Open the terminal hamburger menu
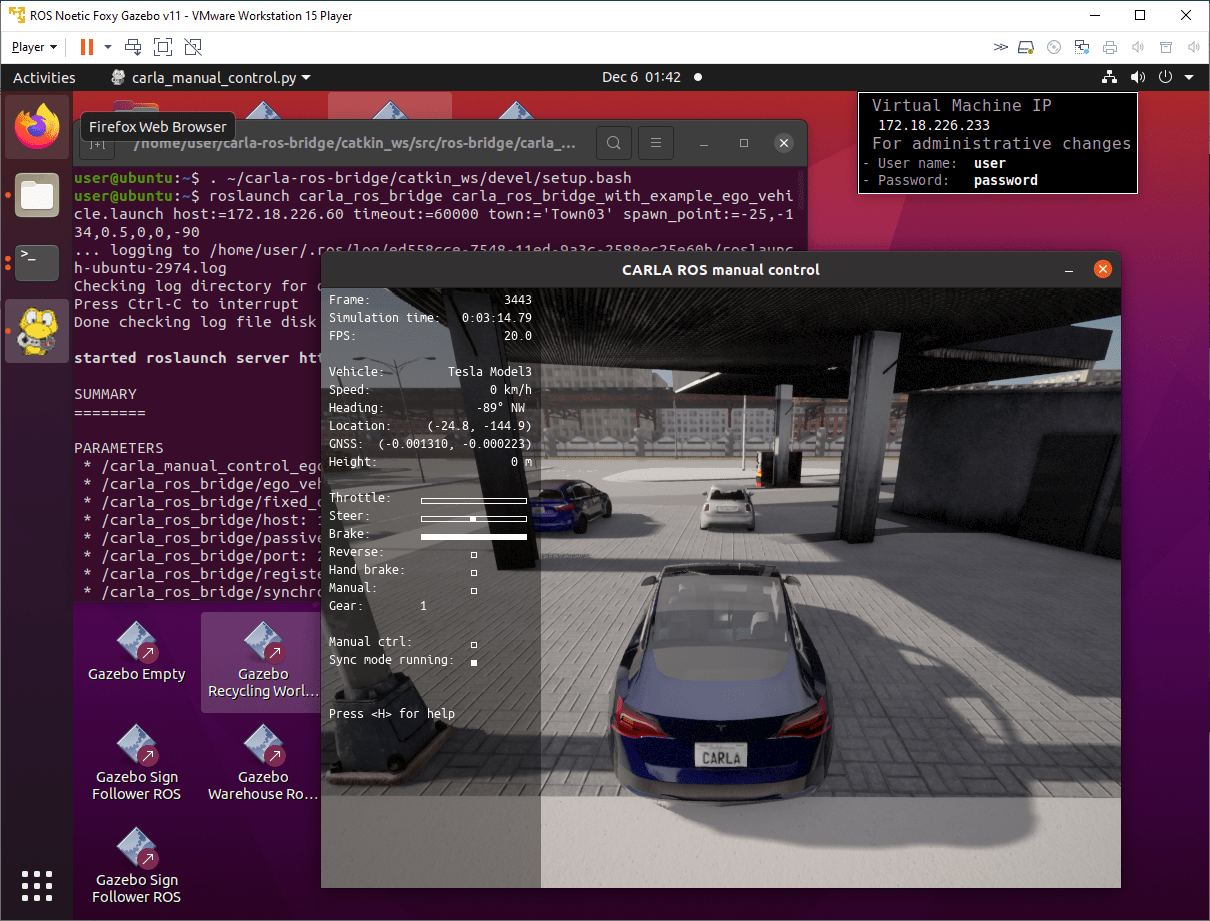Image resolution: width=1210 pixels, height=921 pixels. [x=655, y=143]
